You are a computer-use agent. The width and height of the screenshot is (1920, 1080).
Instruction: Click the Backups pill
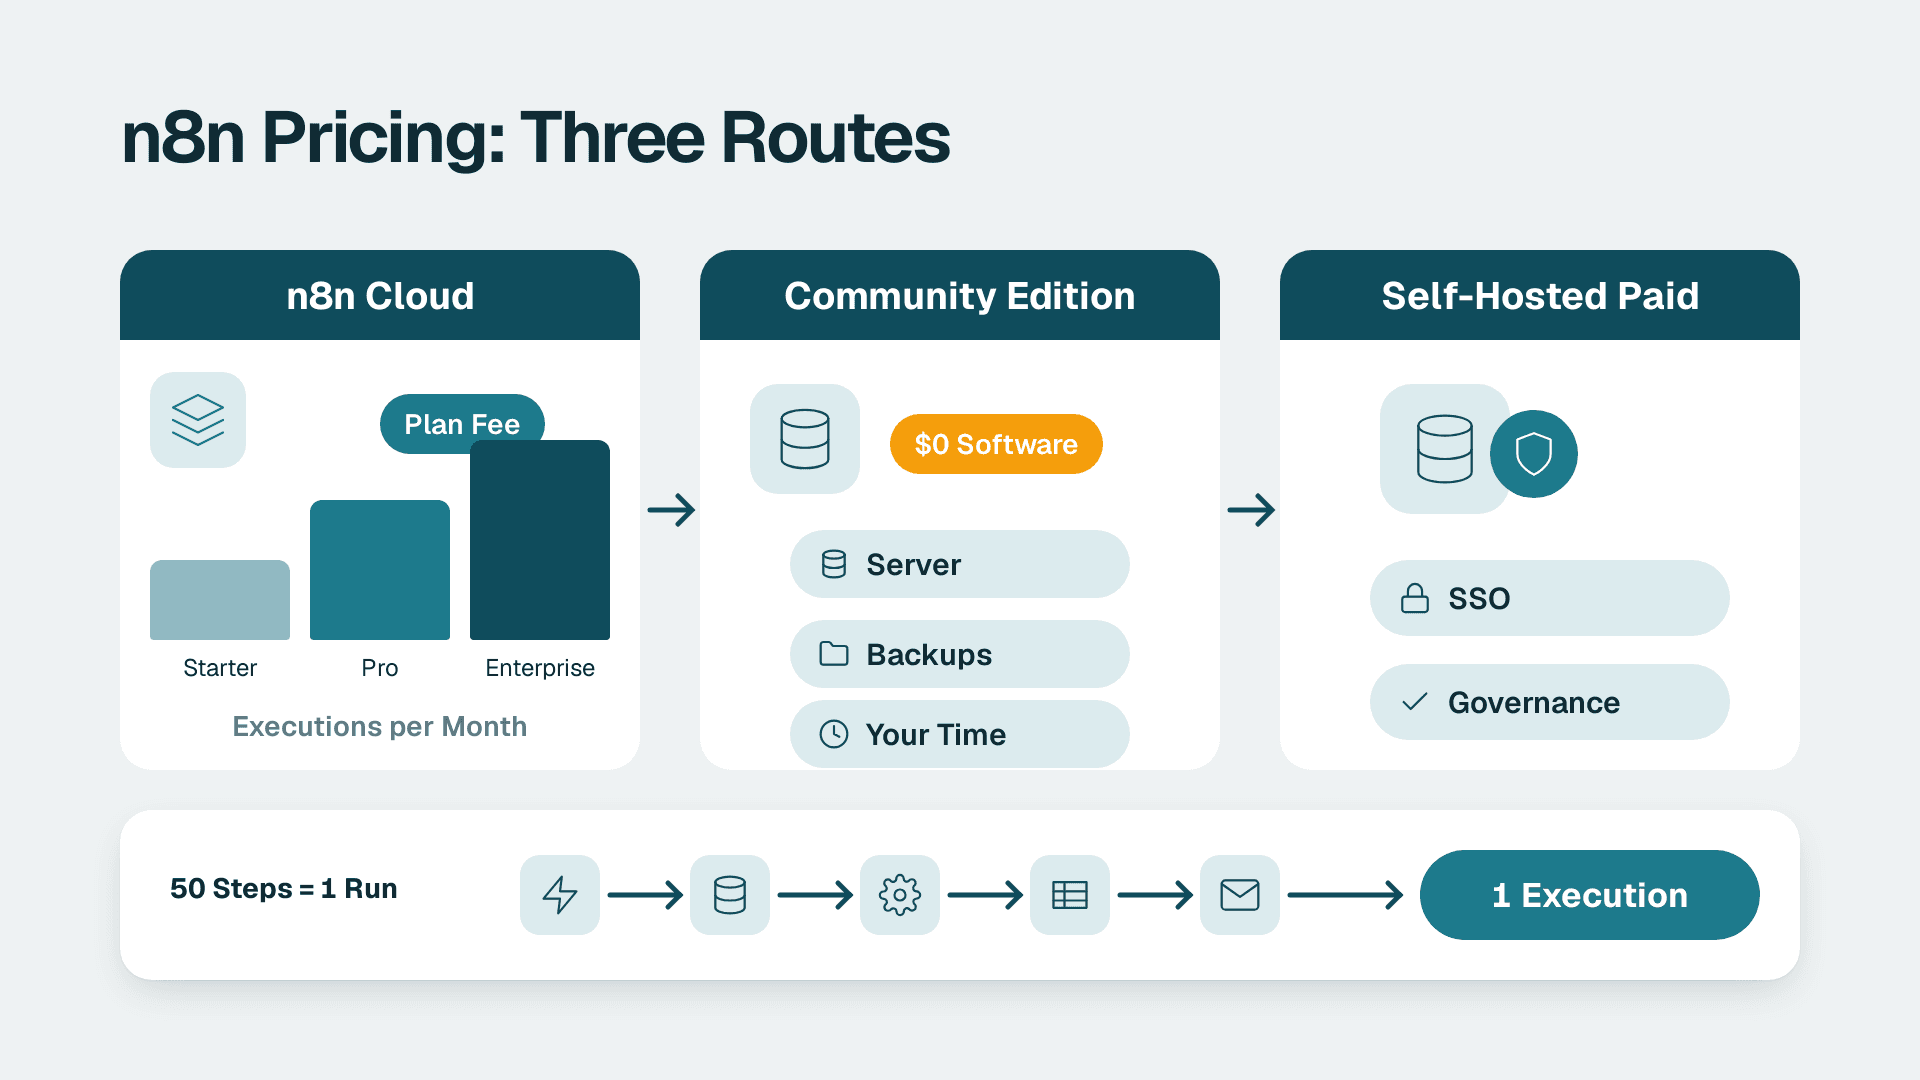[960, 654]
